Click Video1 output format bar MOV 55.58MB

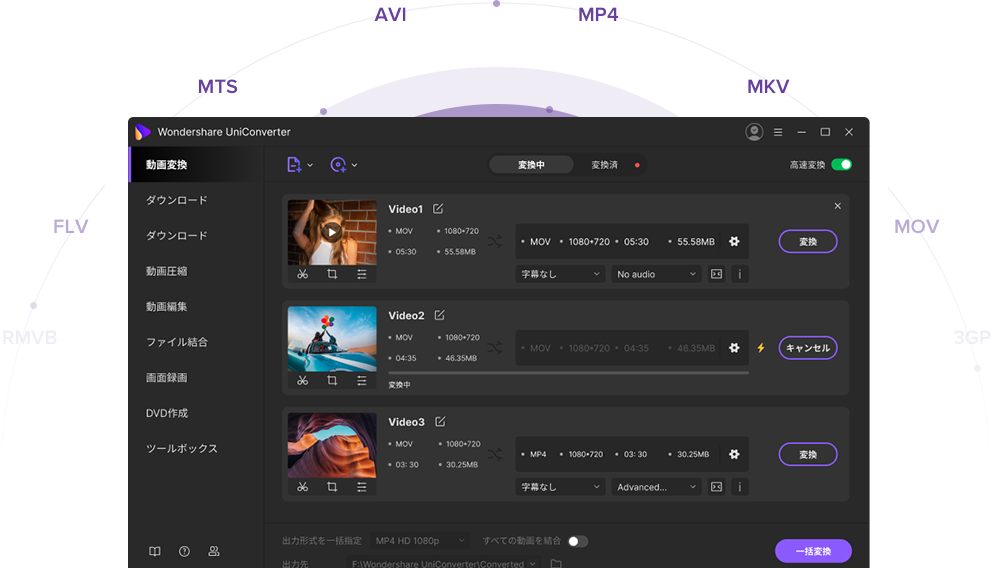coord(632,241)
